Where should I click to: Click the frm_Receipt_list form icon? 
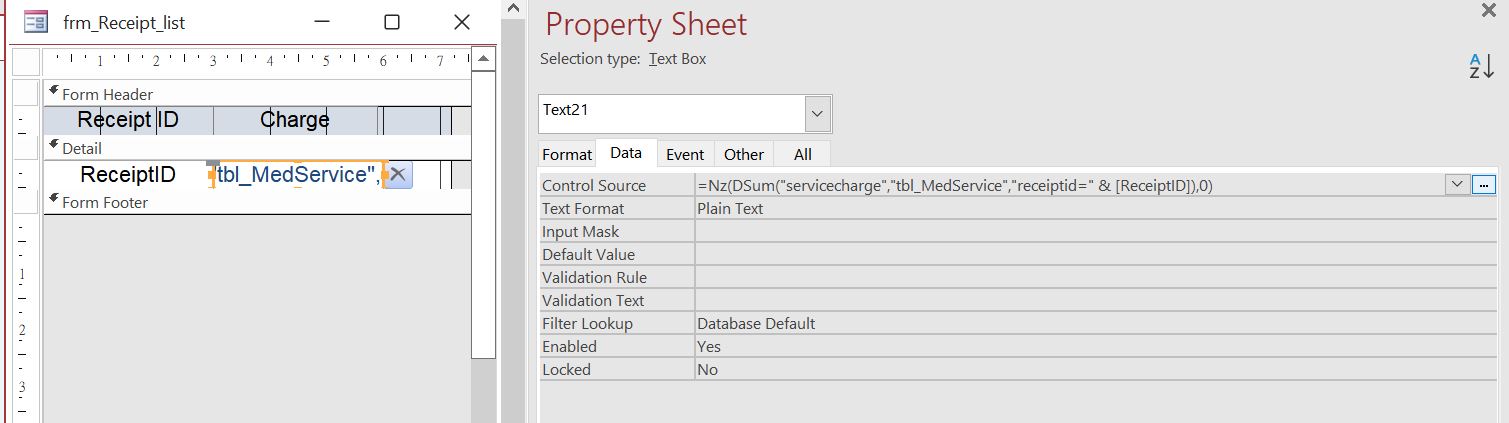click(x=36, y=22)
